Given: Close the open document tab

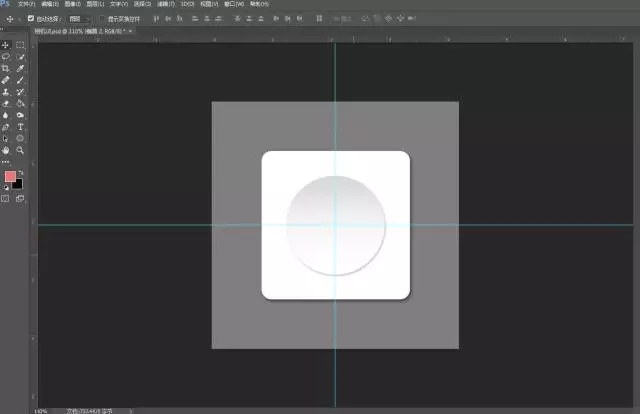Looking at the screenshot, I should [131, 31].
